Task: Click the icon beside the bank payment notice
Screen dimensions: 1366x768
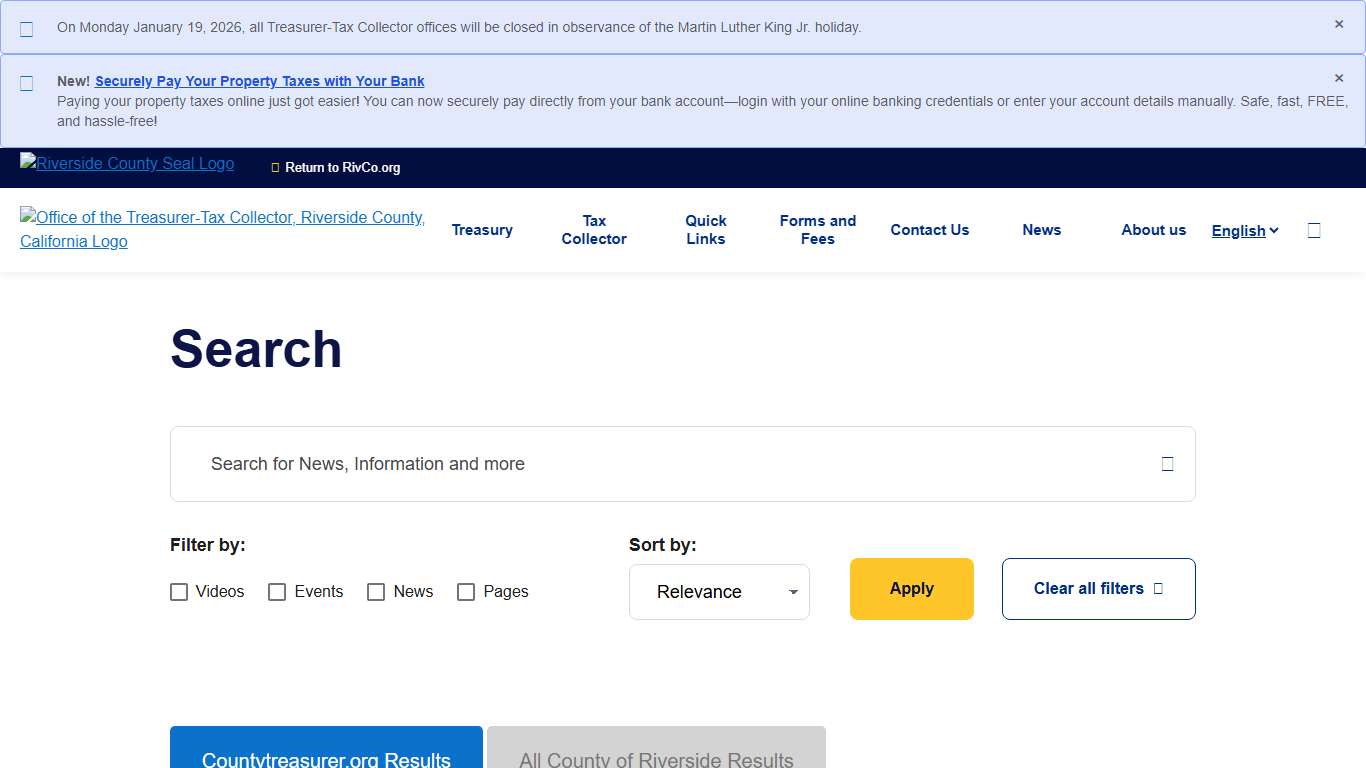Action: point(27,83)
